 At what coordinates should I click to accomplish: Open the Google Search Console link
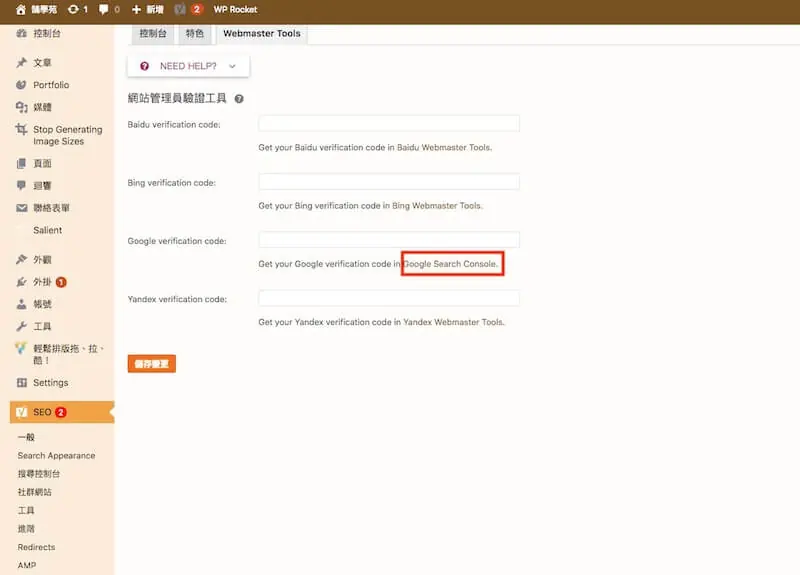pyautogui.click(x=449, y=264)
